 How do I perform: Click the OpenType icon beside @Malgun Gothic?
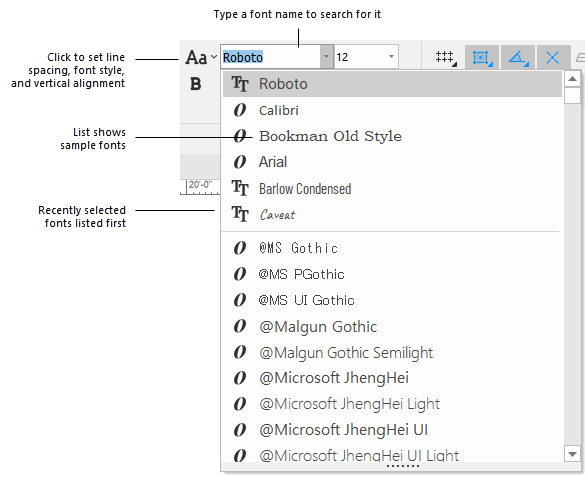pyautogui.click(x=240, y=326)
